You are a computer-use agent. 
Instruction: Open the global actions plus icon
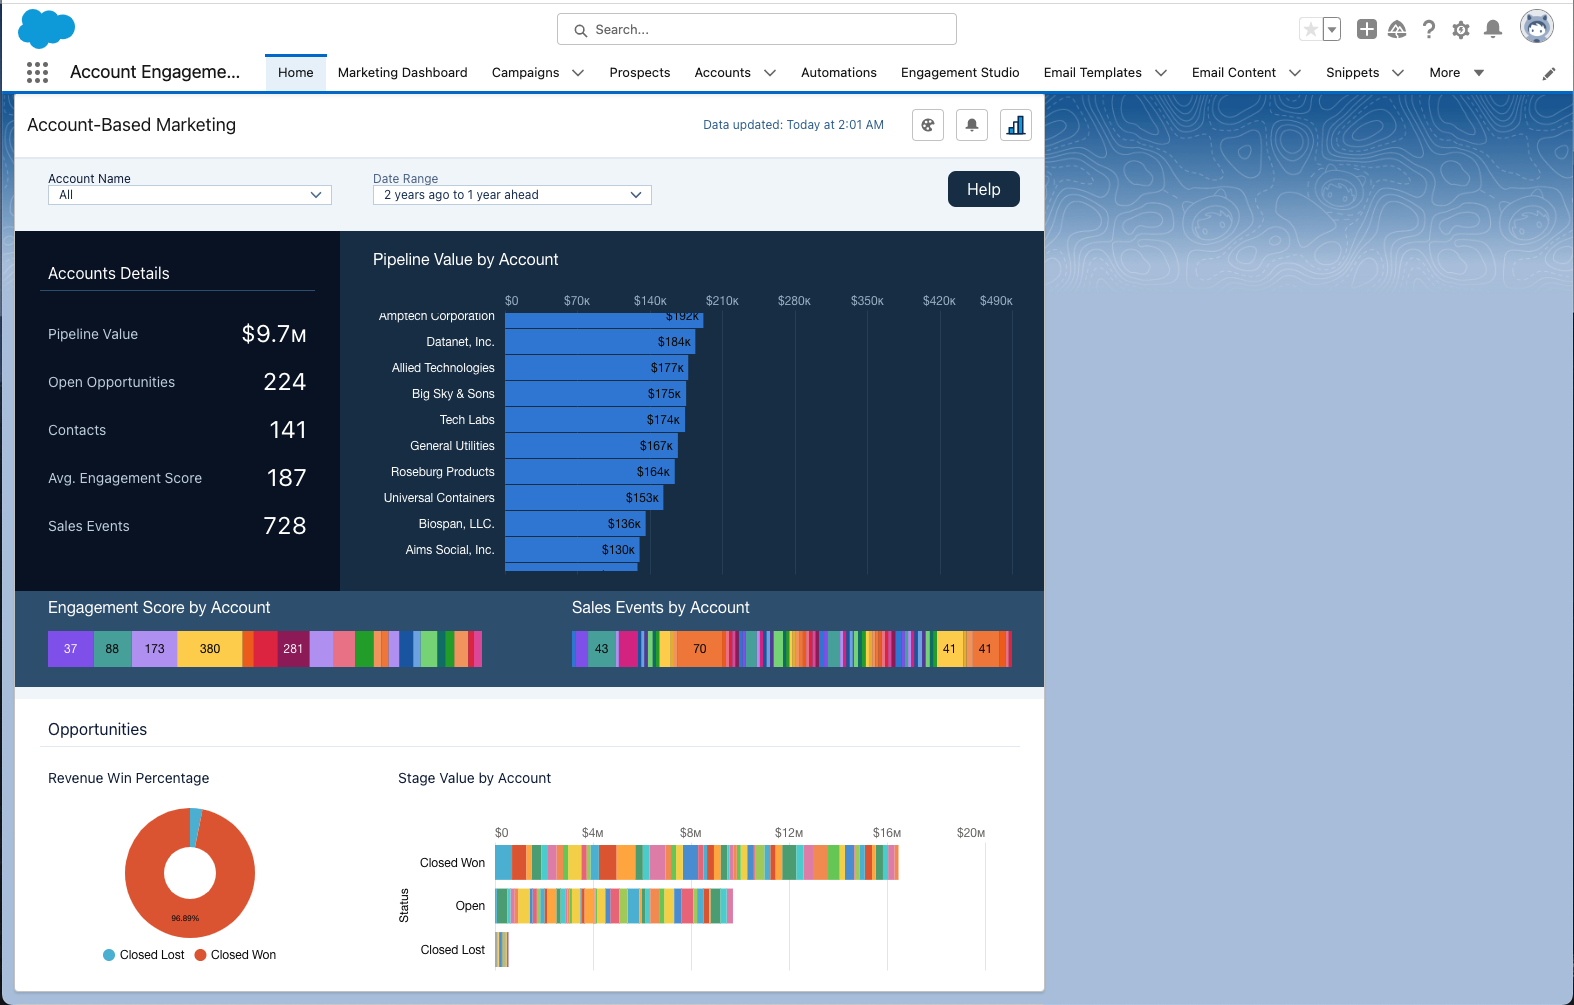point(1366,29)
